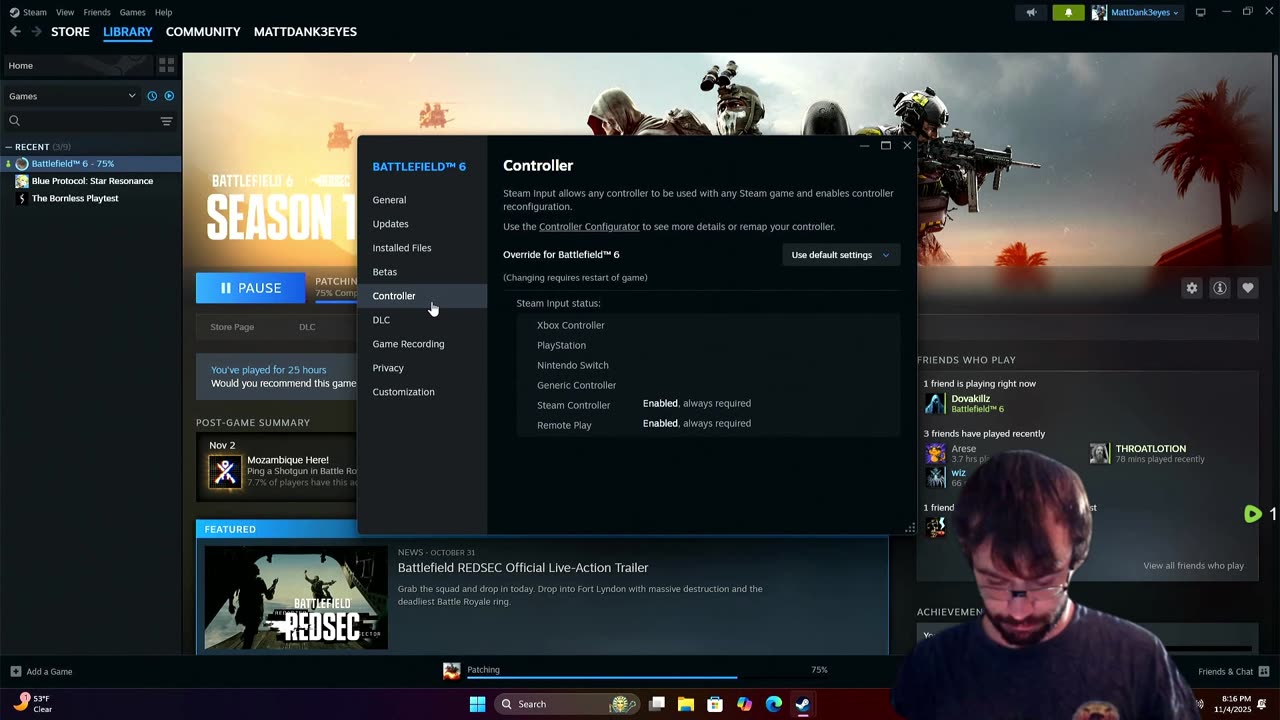Select The Bornless Playtest in library

(75, 198)
